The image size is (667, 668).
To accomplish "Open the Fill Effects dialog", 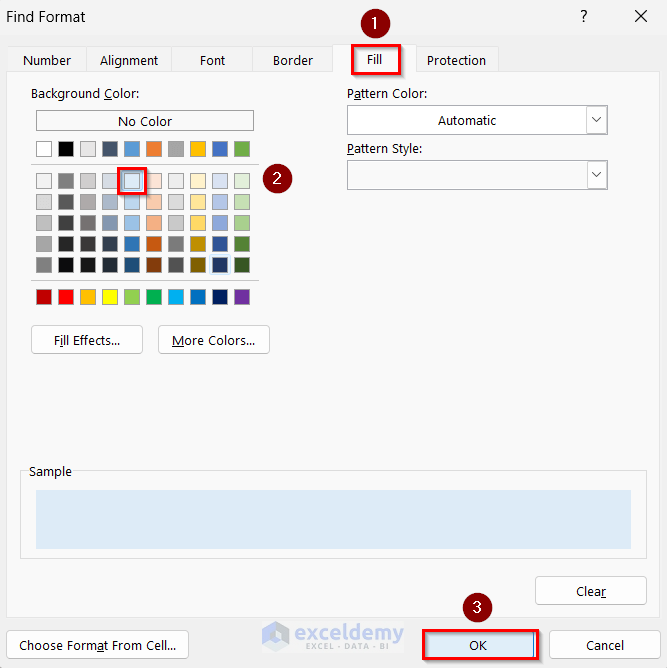I will coord(87,340).
